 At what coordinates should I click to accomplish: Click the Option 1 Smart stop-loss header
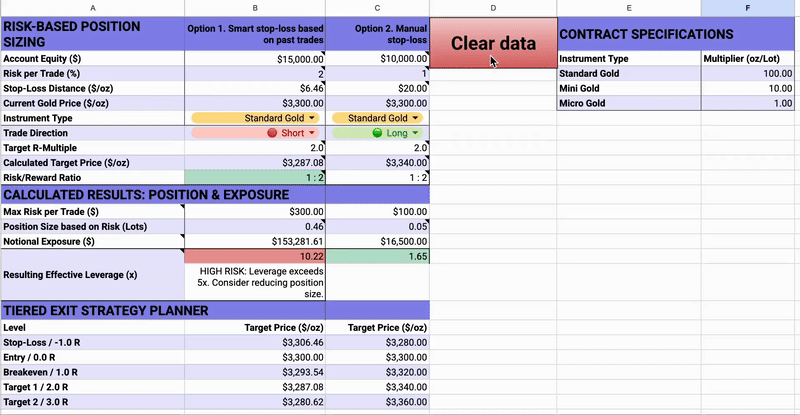(x=255, y=34)
